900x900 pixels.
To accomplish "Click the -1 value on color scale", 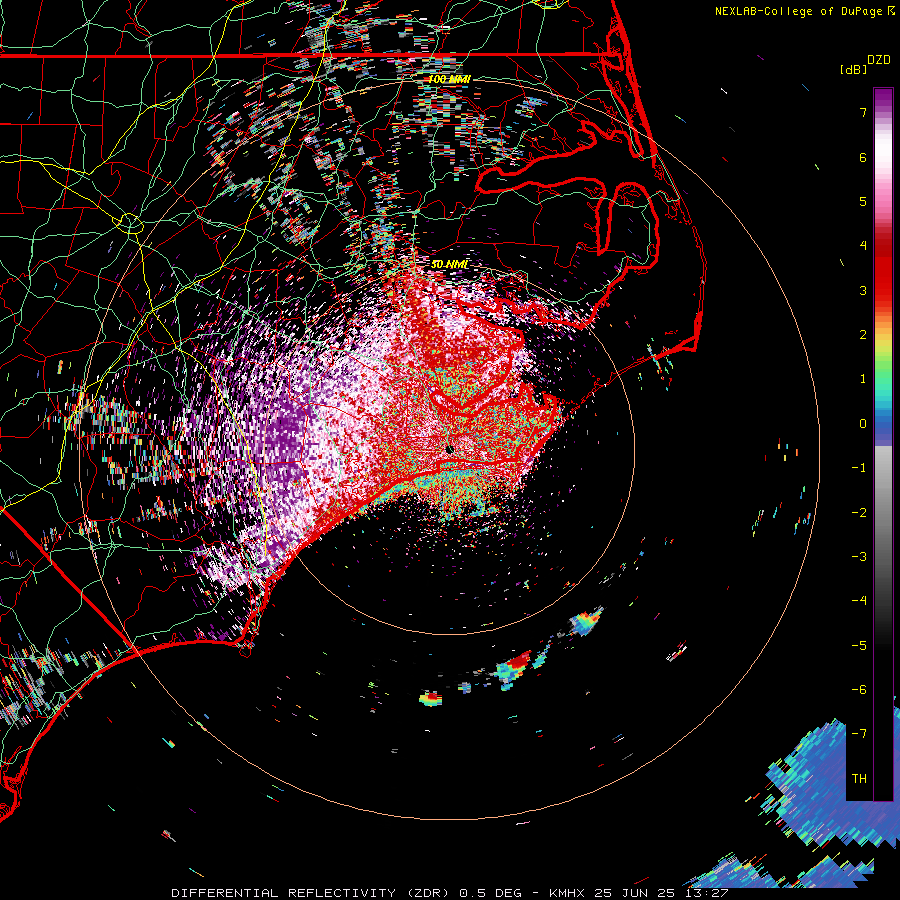I will [x=859, y=468].
